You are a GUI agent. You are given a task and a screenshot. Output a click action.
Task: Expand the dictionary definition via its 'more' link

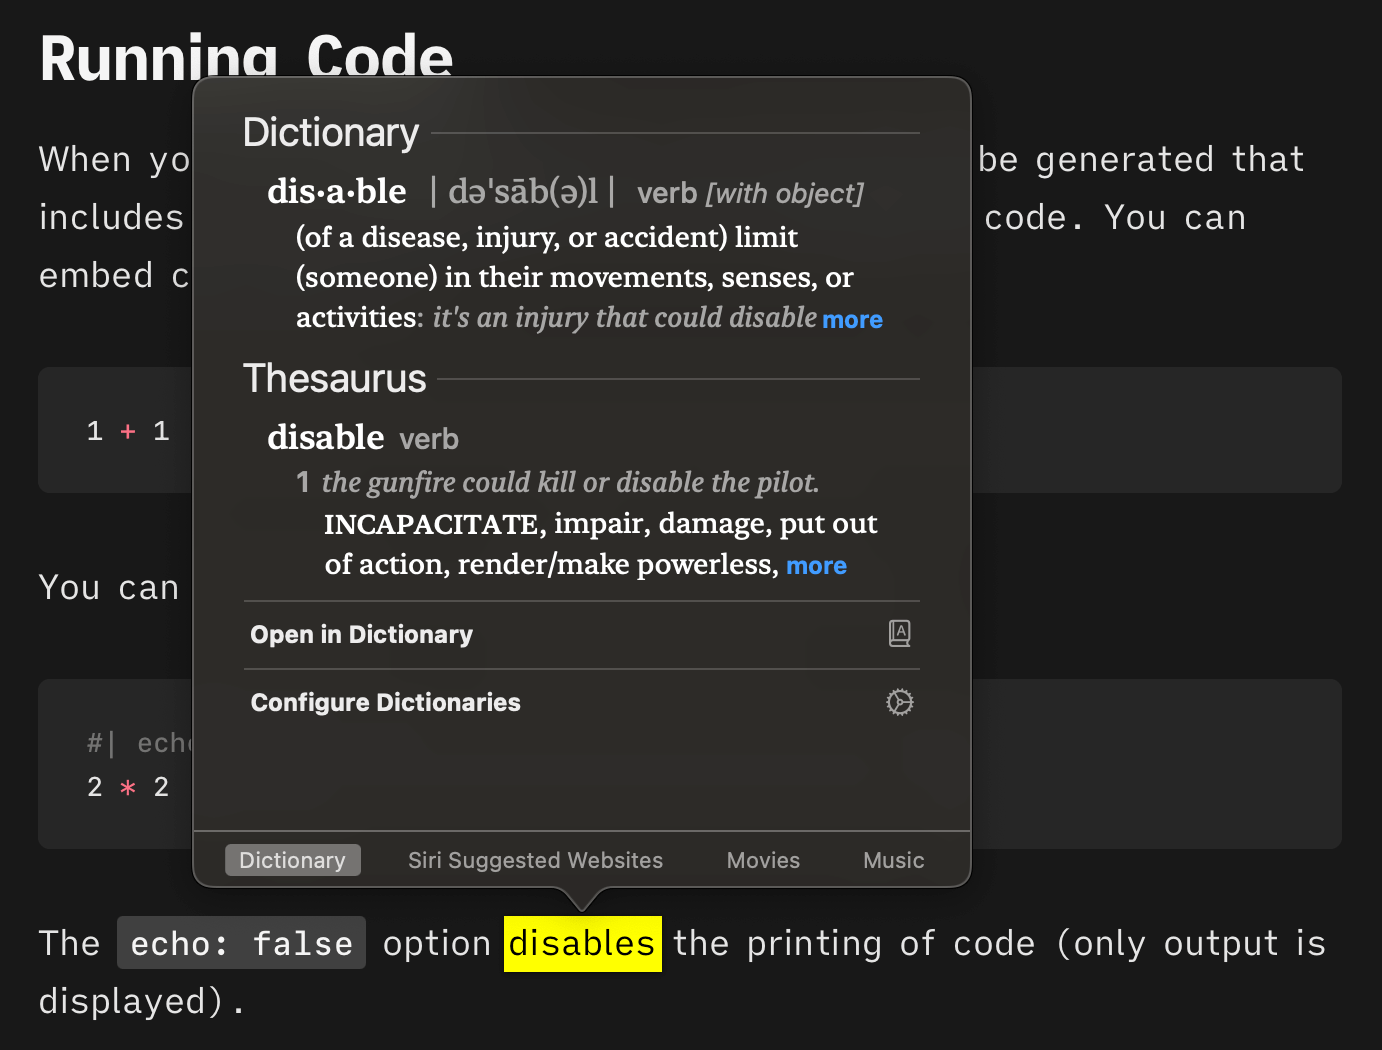pos(852,320)
